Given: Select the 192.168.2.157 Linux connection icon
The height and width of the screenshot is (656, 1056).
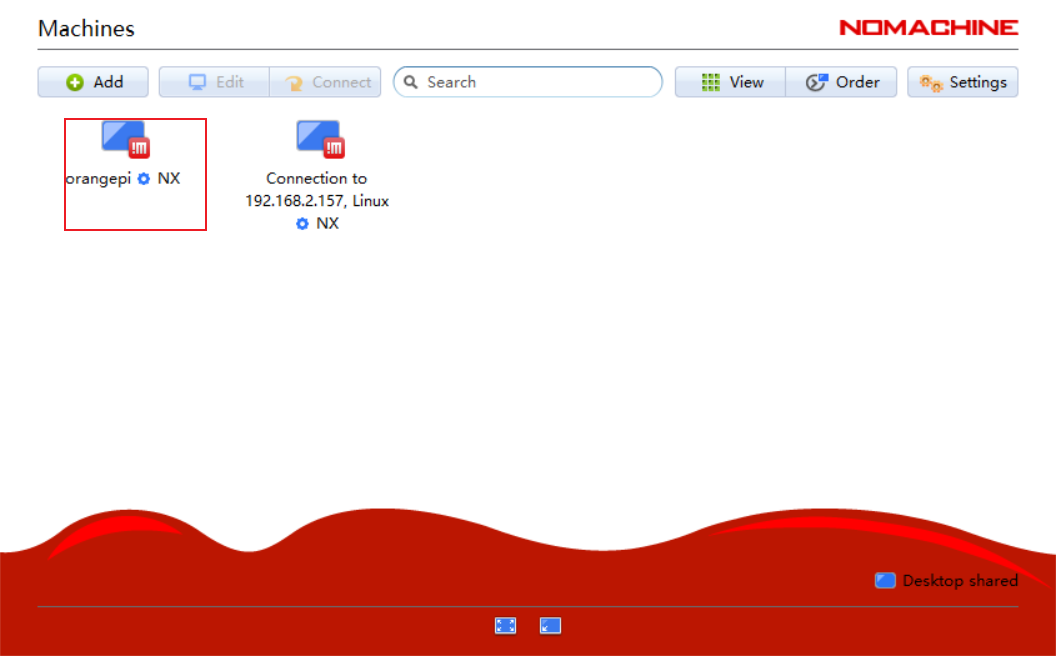Looking at the screenshot, I should [321, 139].
